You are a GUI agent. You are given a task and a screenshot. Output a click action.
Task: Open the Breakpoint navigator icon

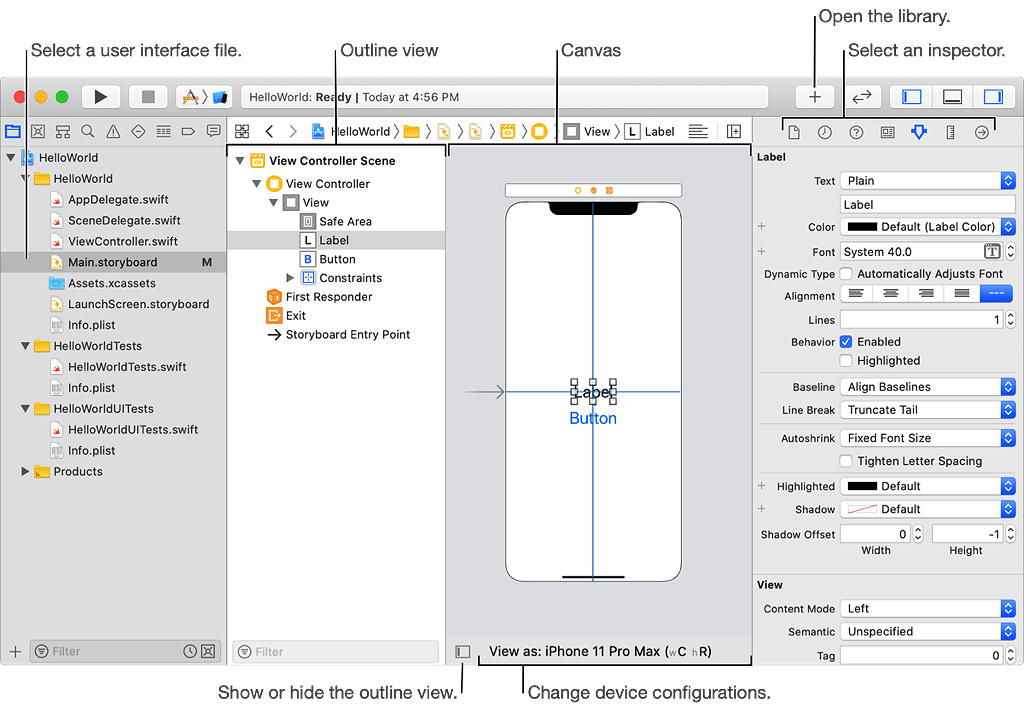[188, 131]
